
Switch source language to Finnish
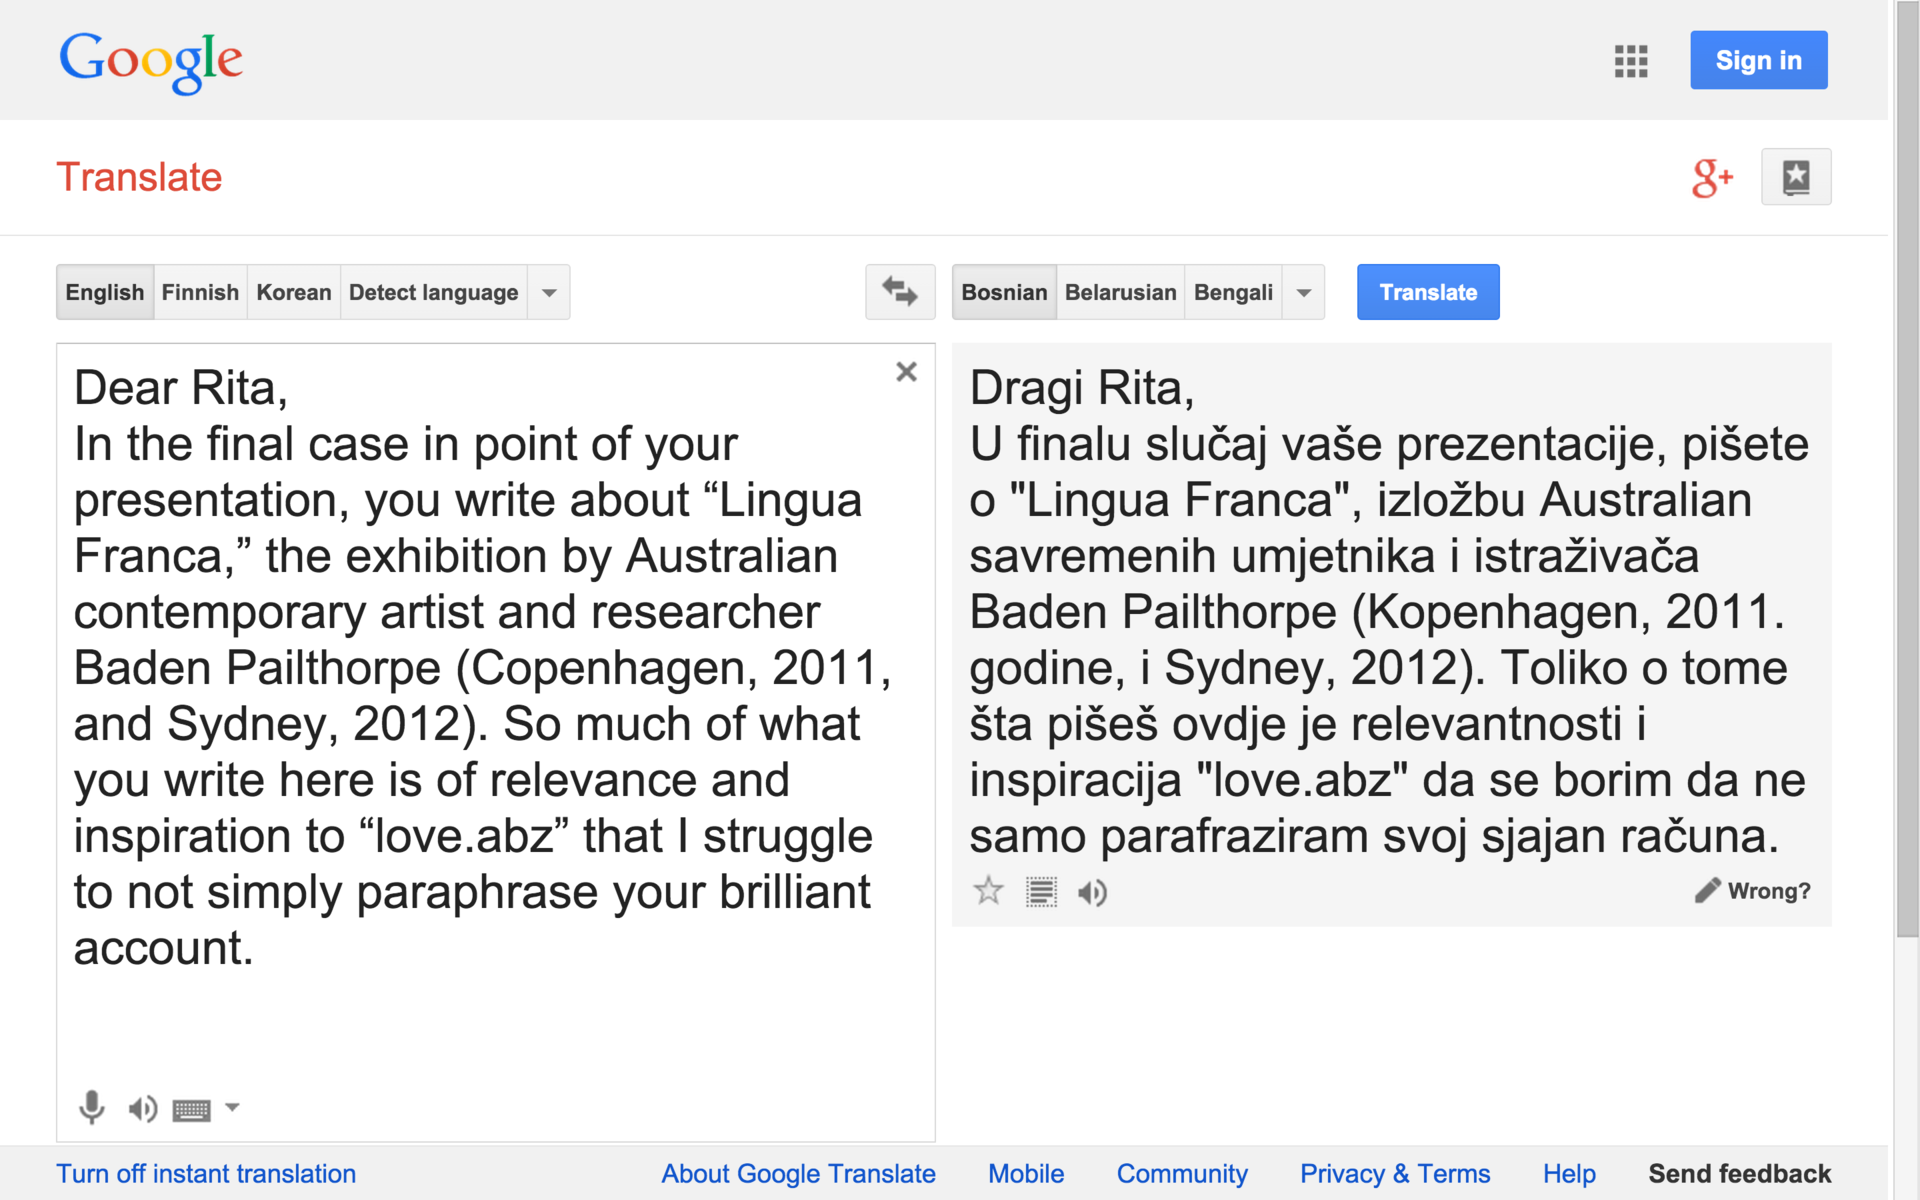pos(200,292)
